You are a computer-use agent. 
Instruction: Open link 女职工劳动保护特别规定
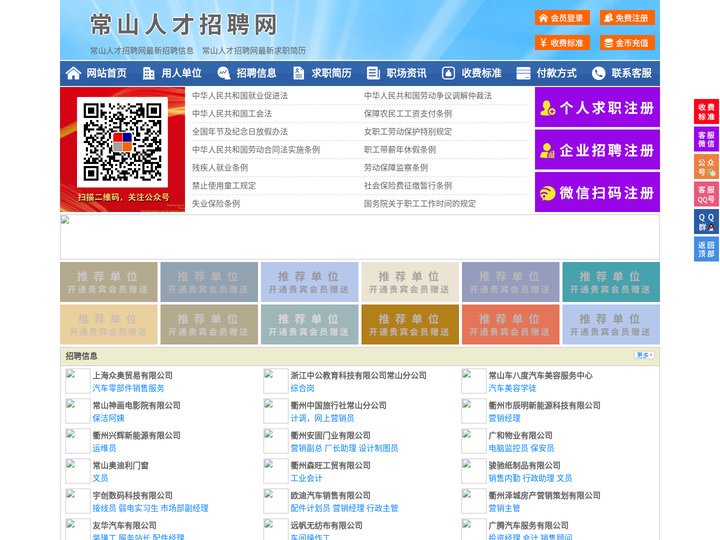(408, 132)
